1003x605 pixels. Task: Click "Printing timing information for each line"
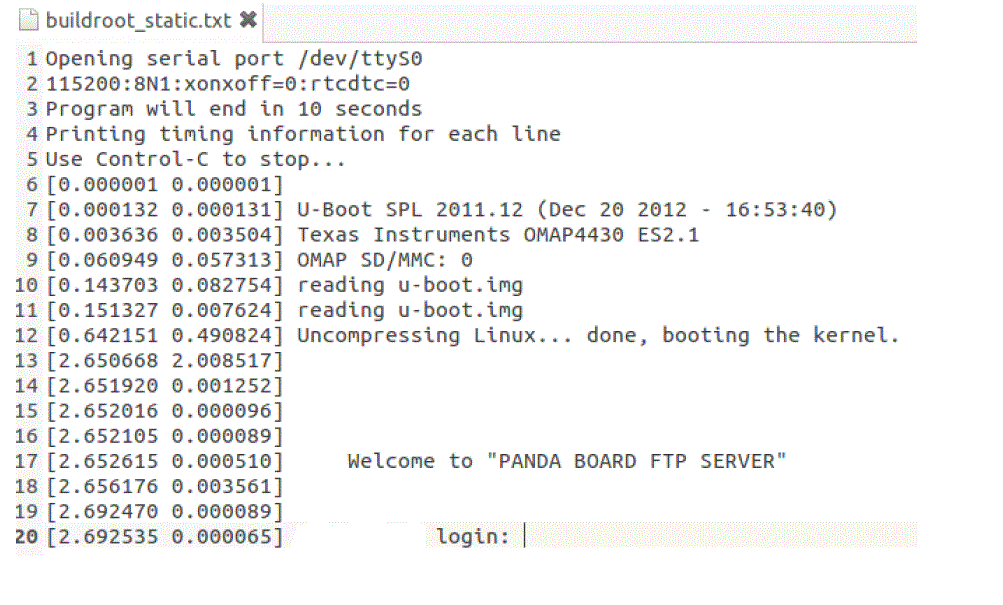point(303,134)
